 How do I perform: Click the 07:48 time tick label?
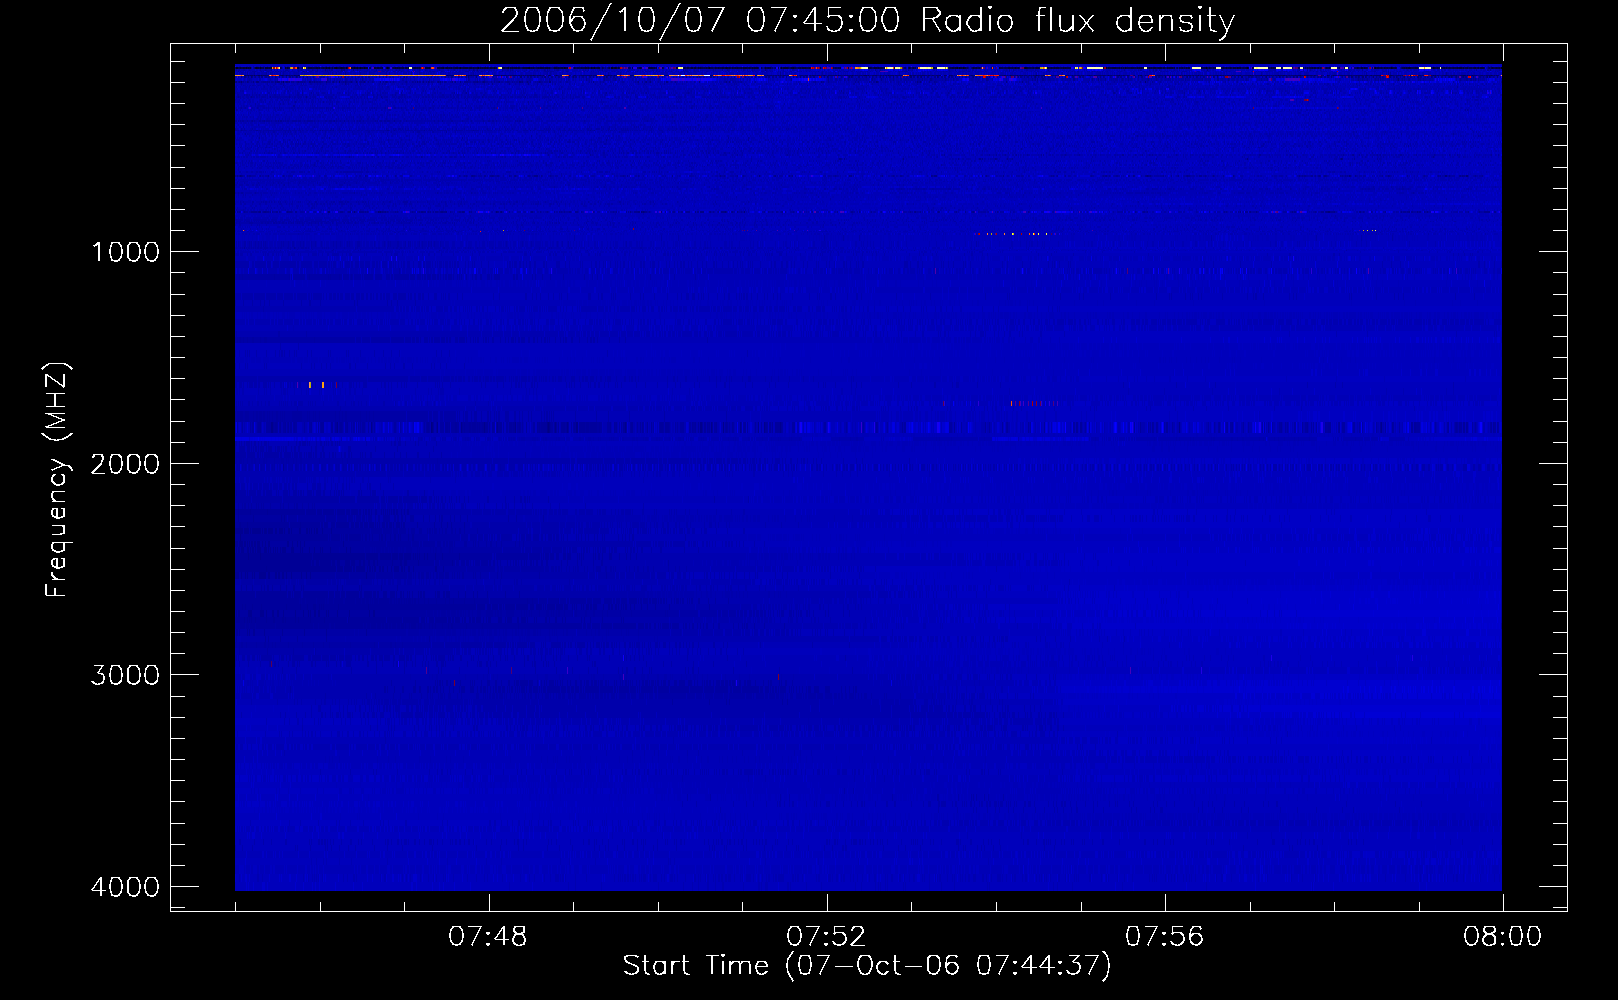(488, 937)
